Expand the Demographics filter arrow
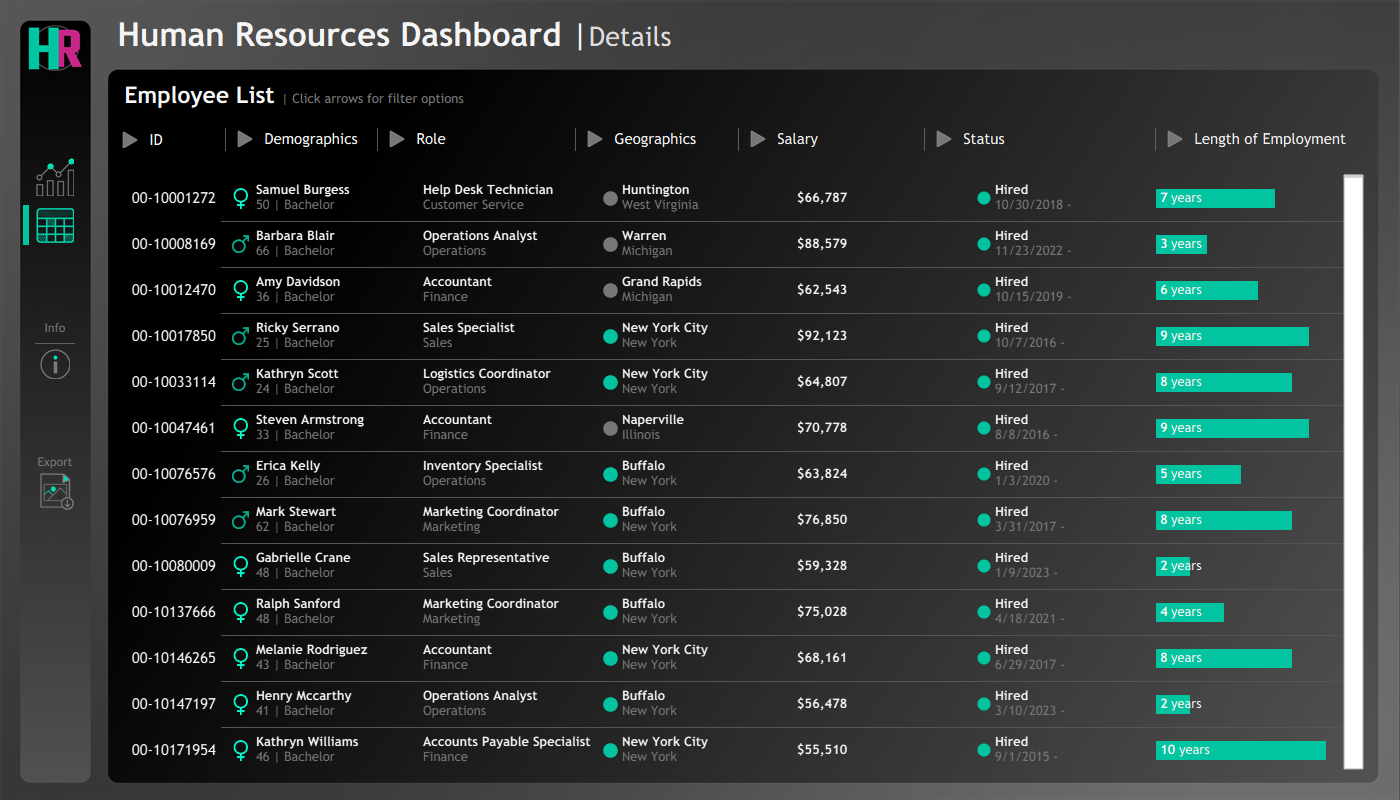 [x=245, y=139]
